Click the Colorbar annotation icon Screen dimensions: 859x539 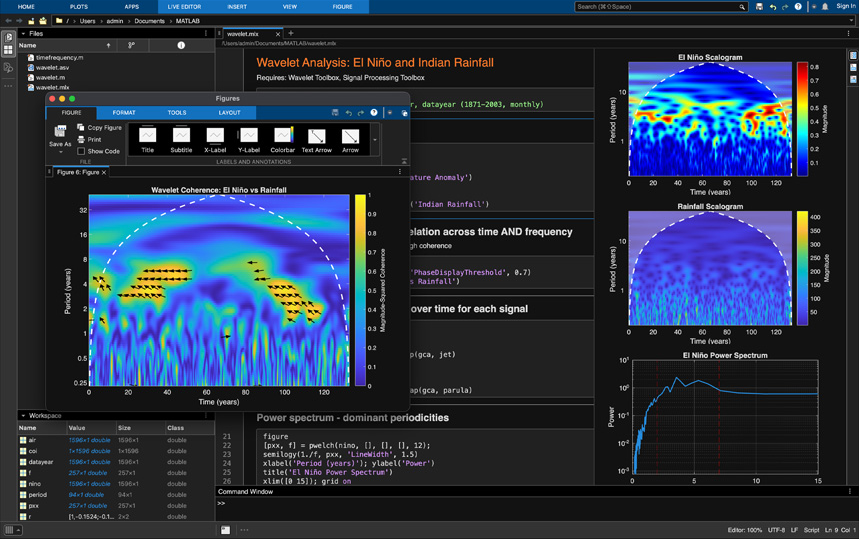[282, 136]
